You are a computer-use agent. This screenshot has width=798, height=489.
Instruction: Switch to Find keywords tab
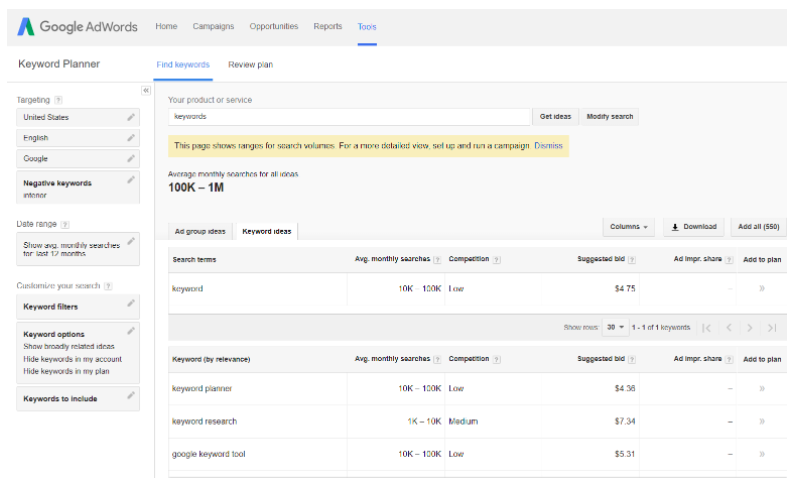coord(183,65)
